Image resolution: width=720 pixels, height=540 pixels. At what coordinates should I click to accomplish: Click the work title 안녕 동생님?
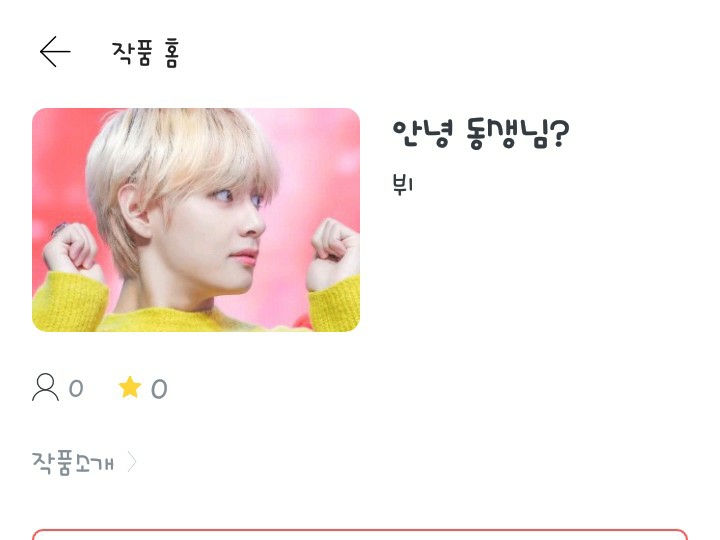(x=481, y=134)
